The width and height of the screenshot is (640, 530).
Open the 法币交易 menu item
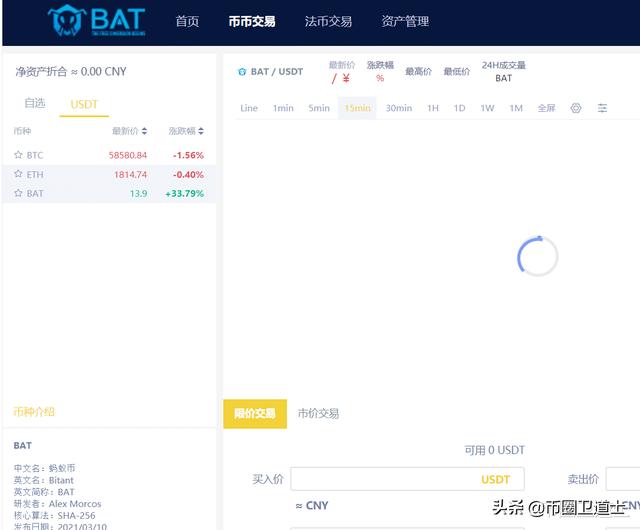click(328, 21)
